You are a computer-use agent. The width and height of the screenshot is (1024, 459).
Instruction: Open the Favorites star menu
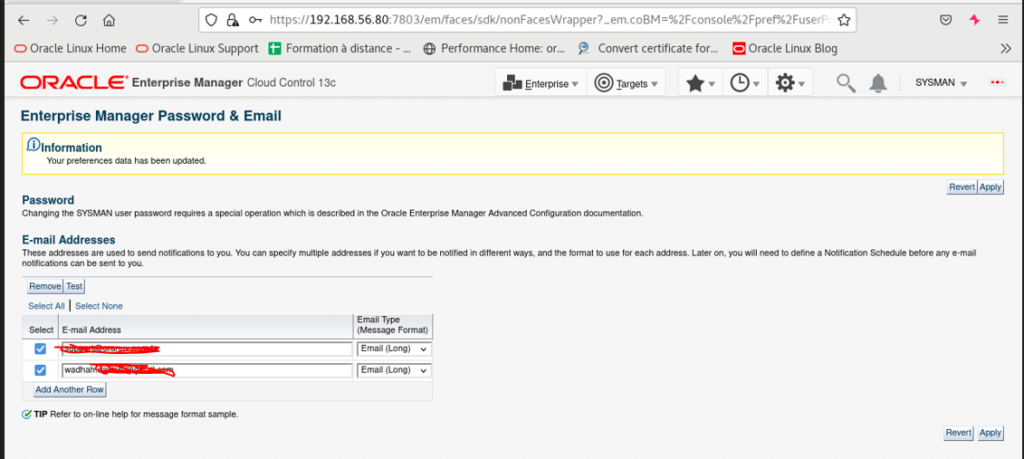coord(700,84)
